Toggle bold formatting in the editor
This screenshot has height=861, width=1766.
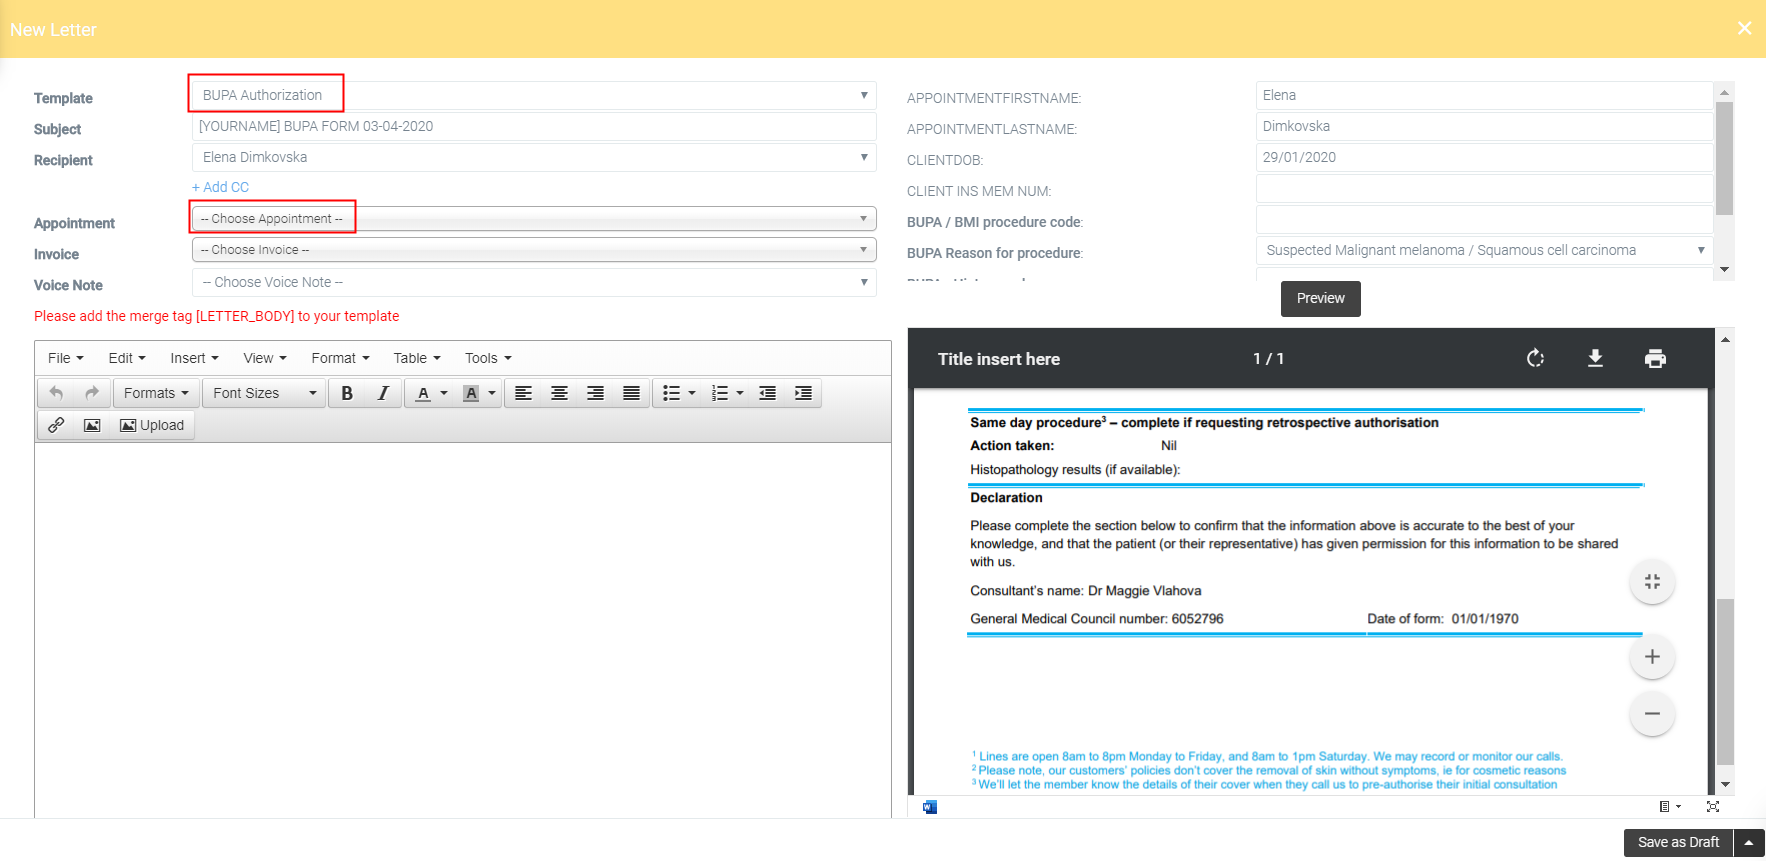coord(347,393)
